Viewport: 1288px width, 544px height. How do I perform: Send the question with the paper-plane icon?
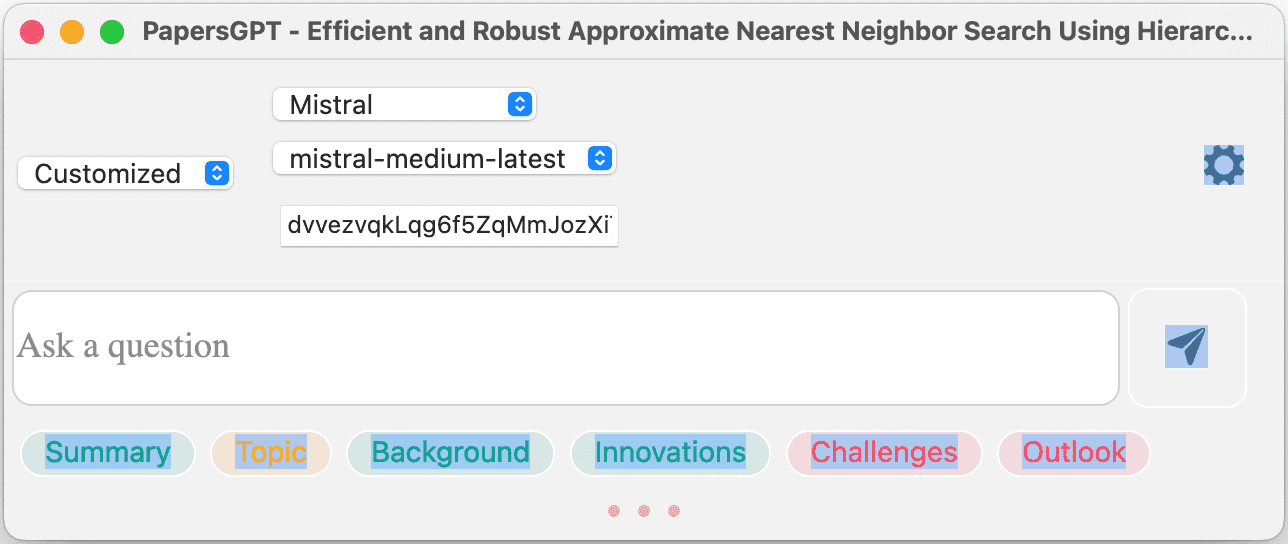click(x=1187, y=347)
